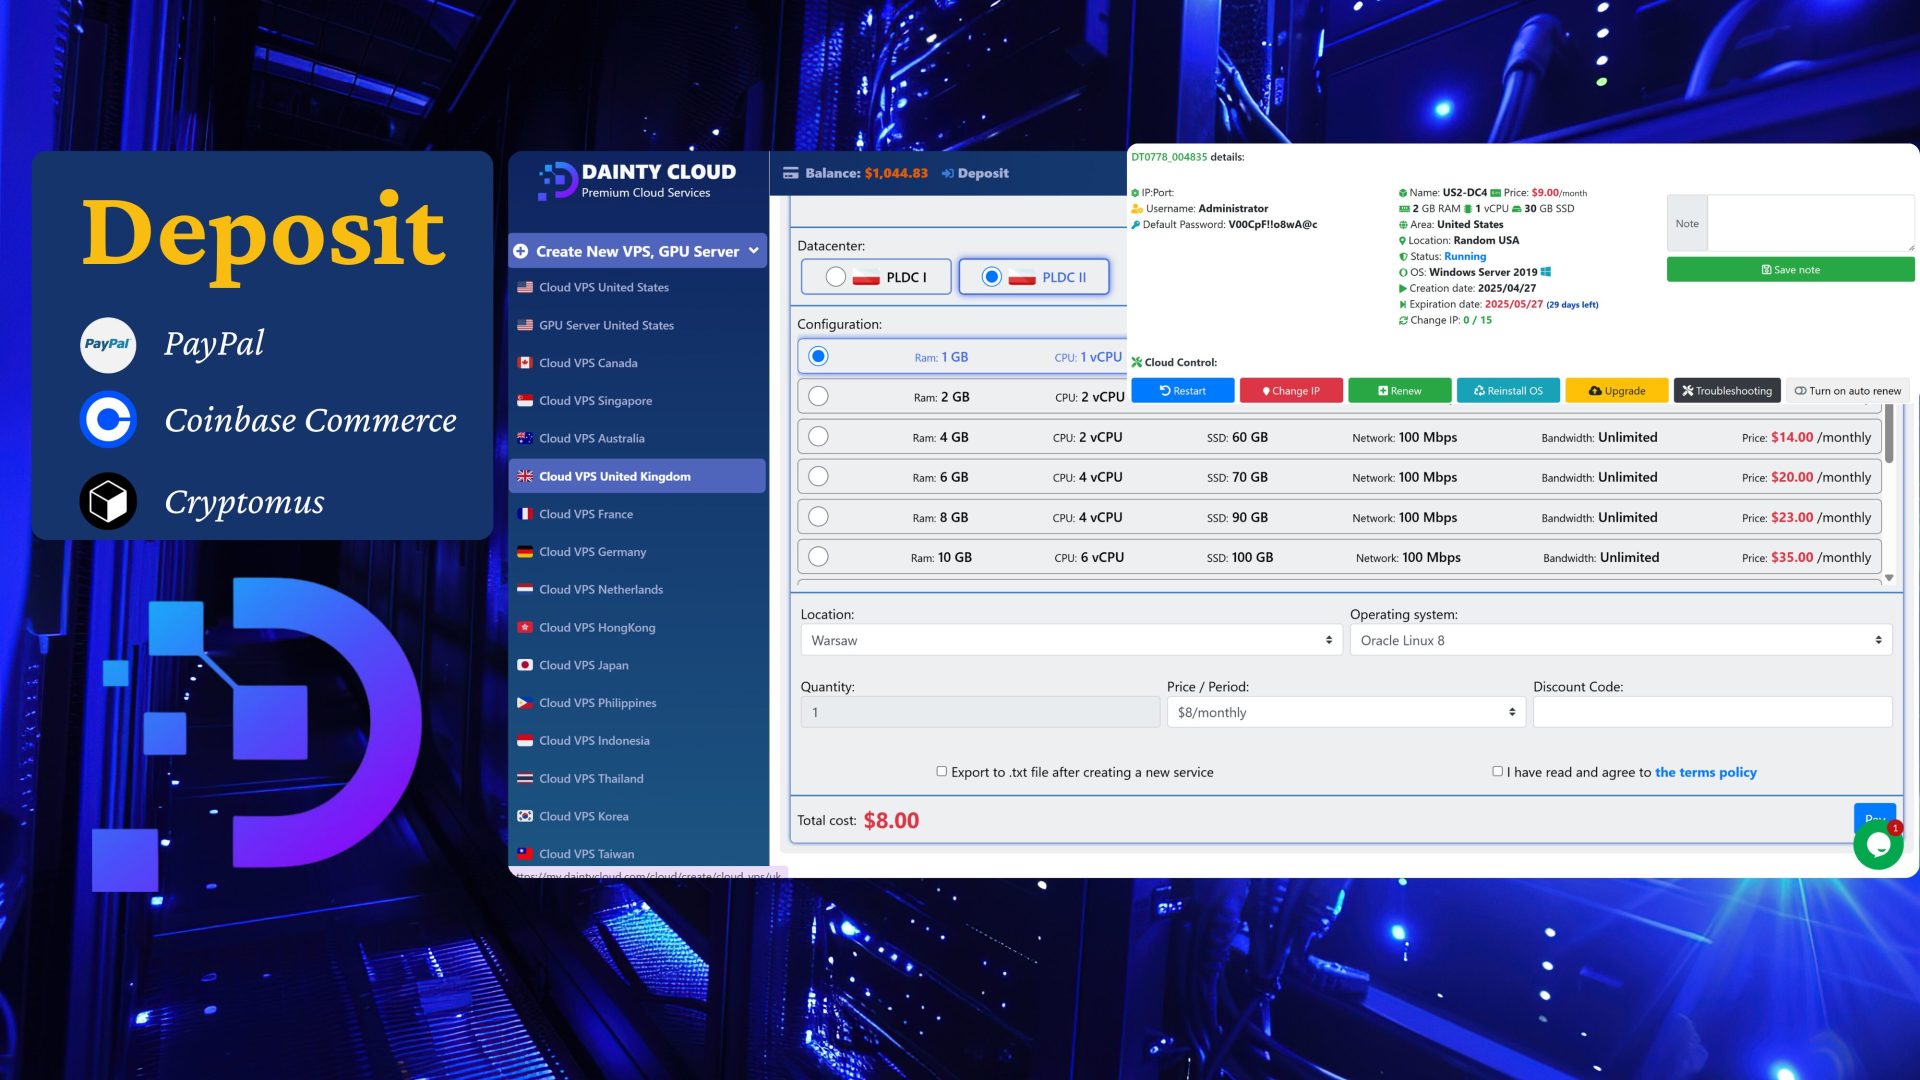Choose the 6 GB Ram $20.00 configuration
This screenshot has height=1080, width=1920.
(818, 476)
